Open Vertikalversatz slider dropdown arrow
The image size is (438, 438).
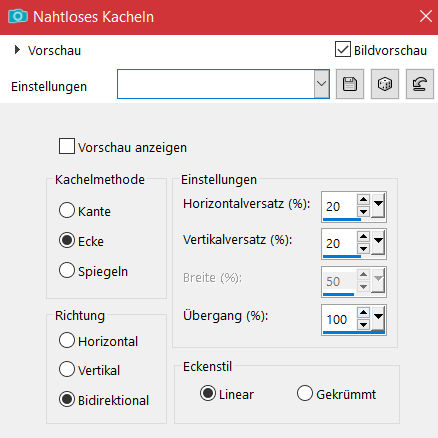click(x=378, y=242)
